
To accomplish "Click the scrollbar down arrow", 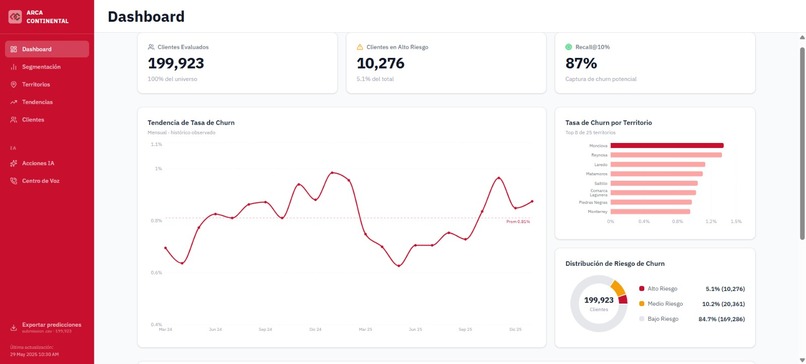I will (x=802, y=359).
